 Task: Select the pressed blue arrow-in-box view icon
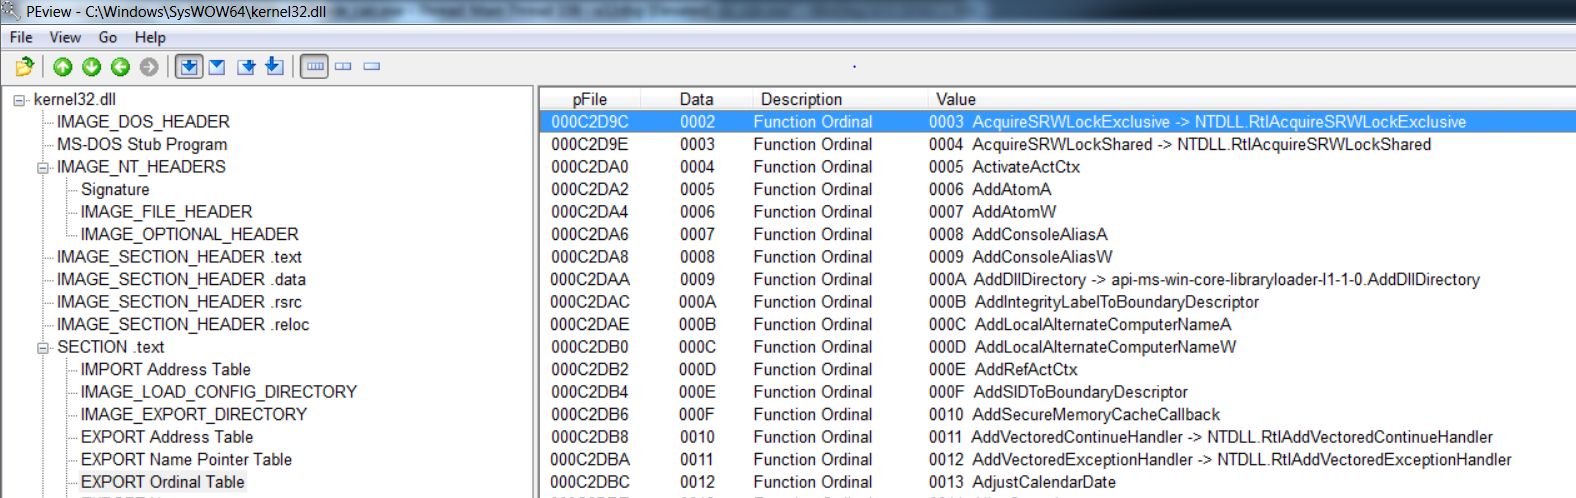pyautogui.click(x=188, y=67)
